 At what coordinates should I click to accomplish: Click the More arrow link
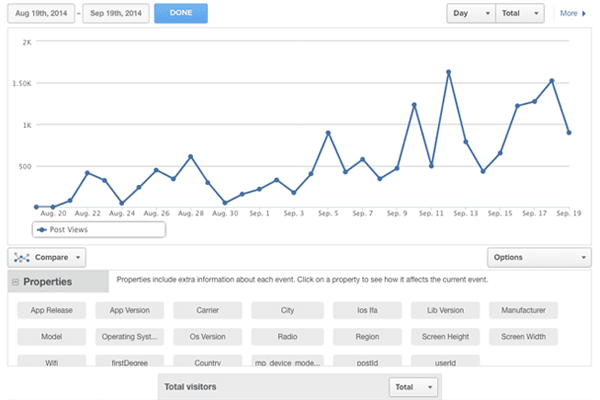(x=572, y=14)
